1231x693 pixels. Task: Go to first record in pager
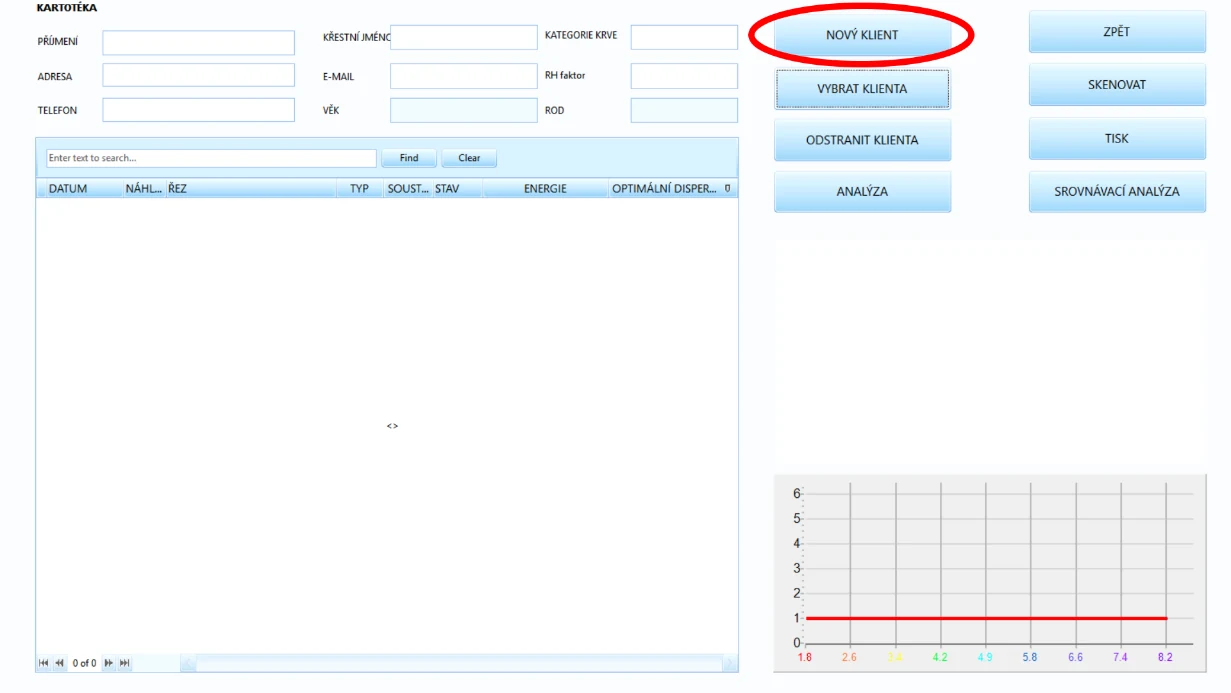click(43, 663)
